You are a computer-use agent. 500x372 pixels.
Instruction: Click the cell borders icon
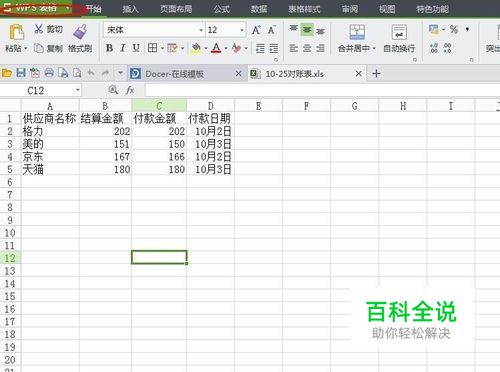point(152,48)
